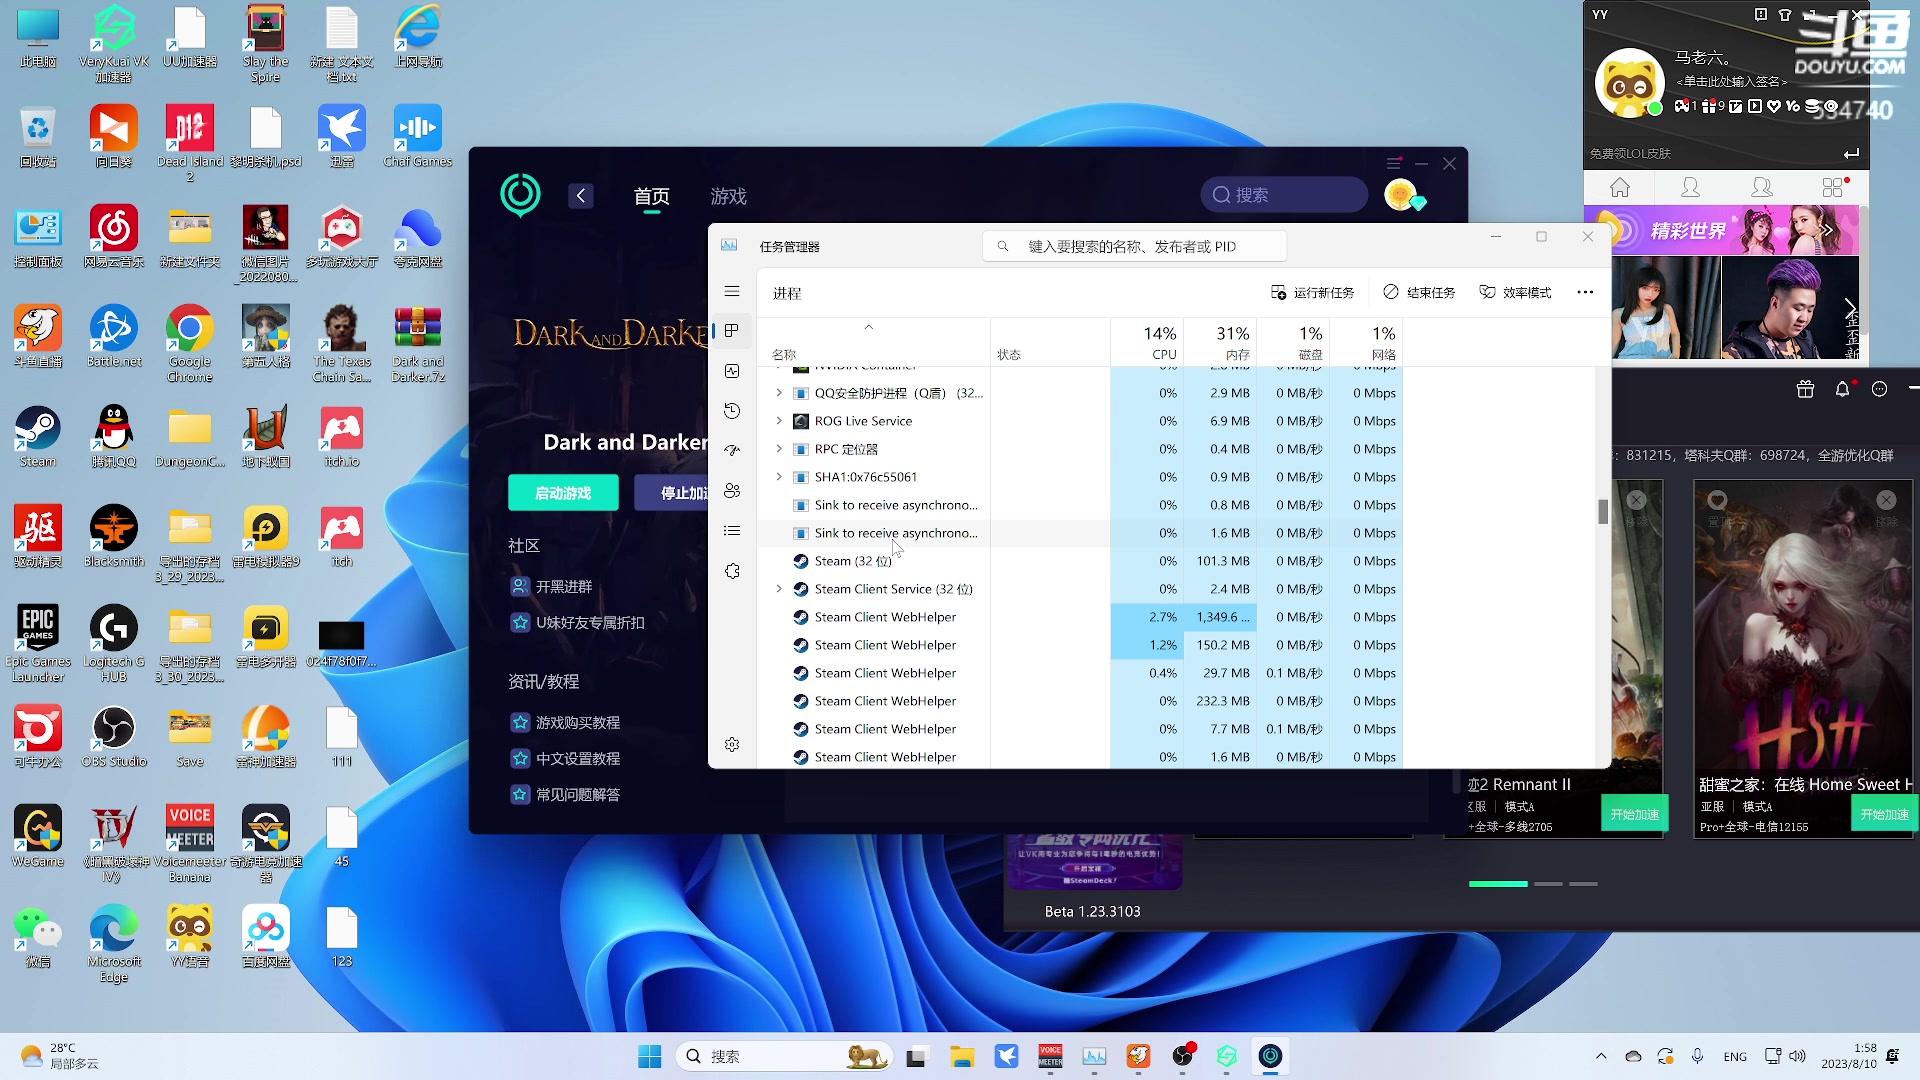Open user avatar in accelerator header
Screen dimensions: 1920x1080
pyautogui.click(x=1402, y=195)
